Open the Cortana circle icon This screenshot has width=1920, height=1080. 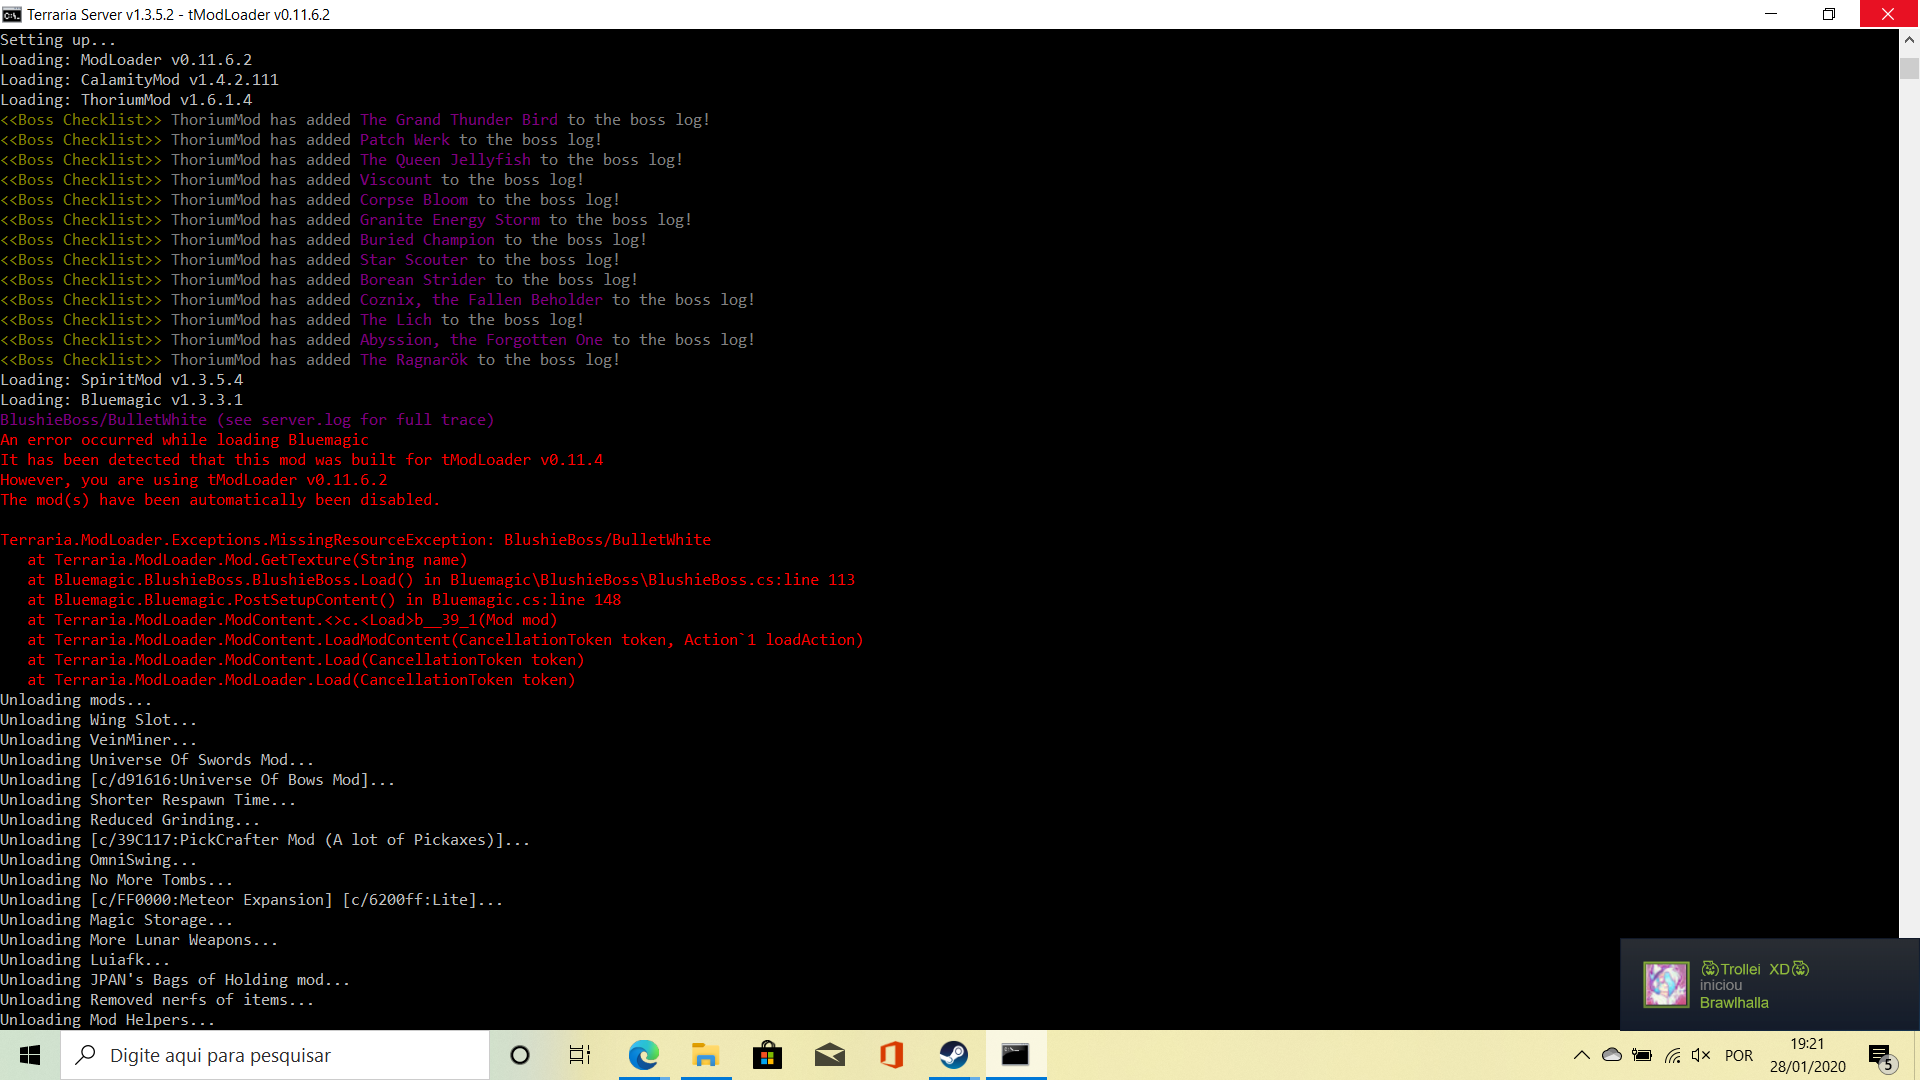(x=519, y=1055)
